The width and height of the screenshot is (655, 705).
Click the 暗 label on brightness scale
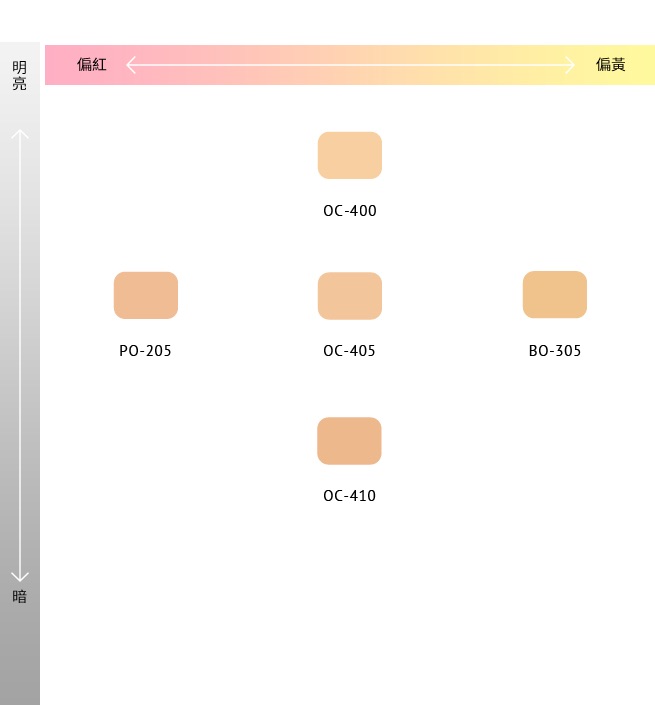[20, 597]
